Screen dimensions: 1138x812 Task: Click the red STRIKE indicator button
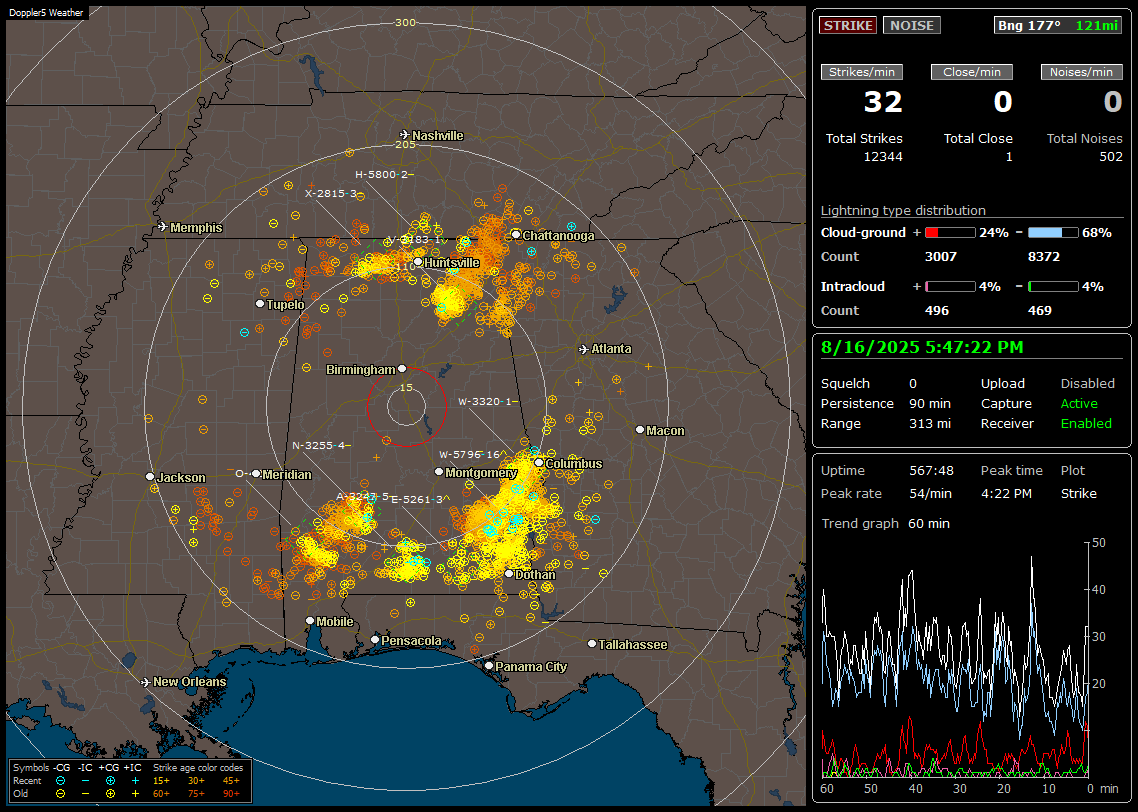(848, 25)
